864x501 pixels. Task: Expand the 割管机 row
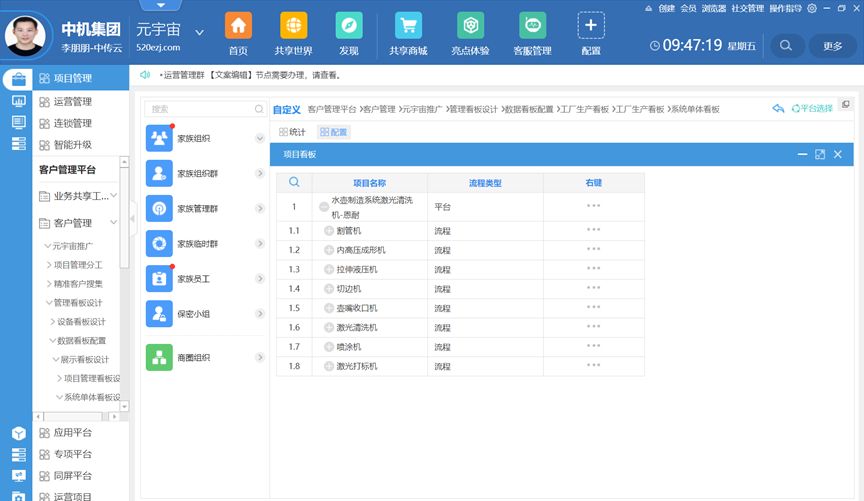[x=329, y=230]
